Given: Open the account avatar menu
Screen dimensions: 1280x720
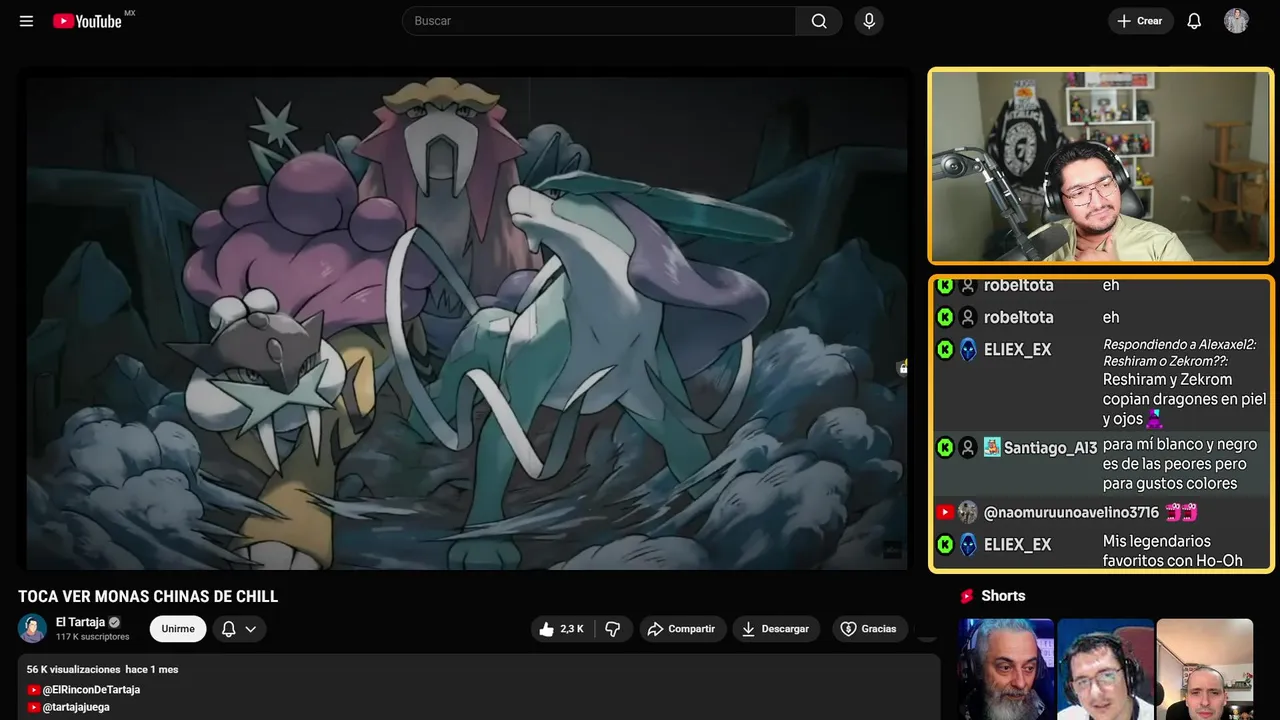Looking at the screenshot, I should click(1236, 21).
